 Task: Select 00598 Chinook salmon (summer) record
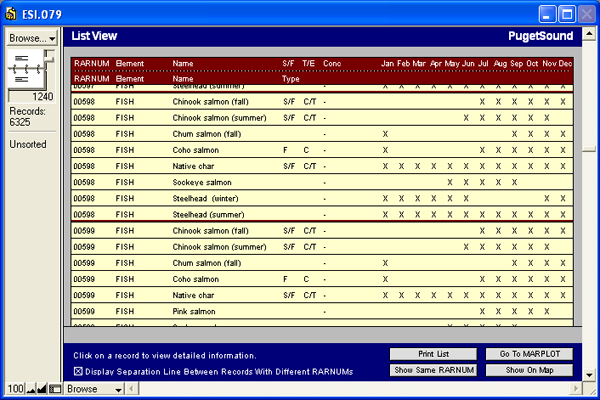[x=322, y=118]
